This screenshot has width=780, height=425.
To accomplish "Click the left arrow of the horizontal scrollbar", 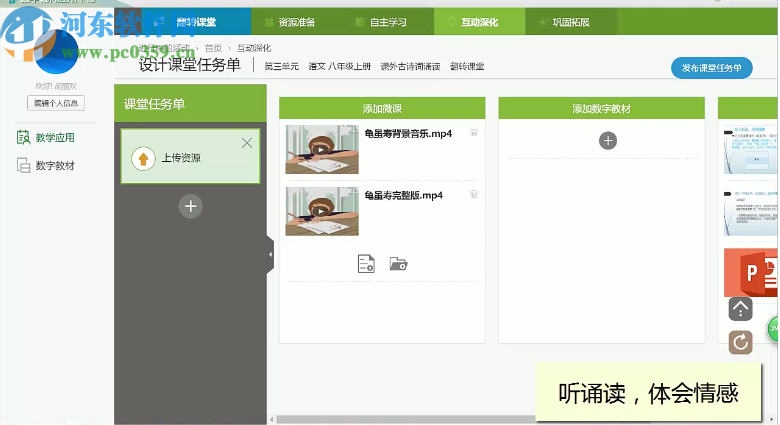I will 272,420.
